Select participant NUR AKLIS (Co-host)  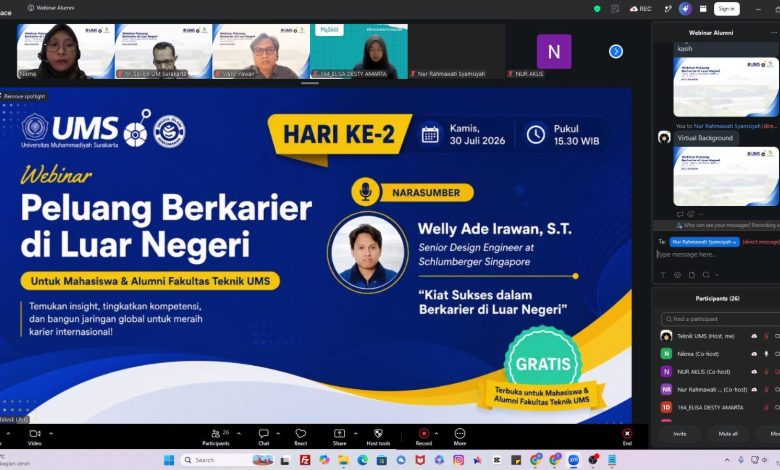click(x=719, y=372)
